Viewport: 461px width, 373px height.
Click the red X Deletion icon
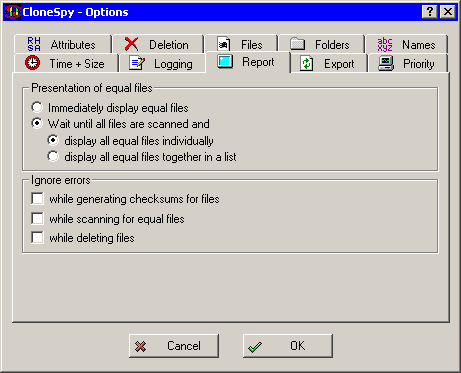tap(131, 44)
